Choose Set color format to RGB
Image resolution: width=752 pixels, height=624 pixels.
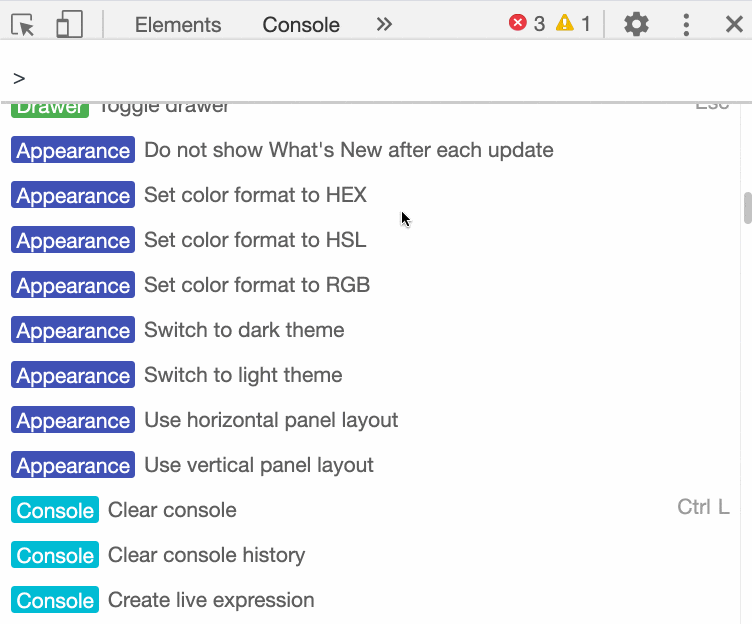coord(257,285)
